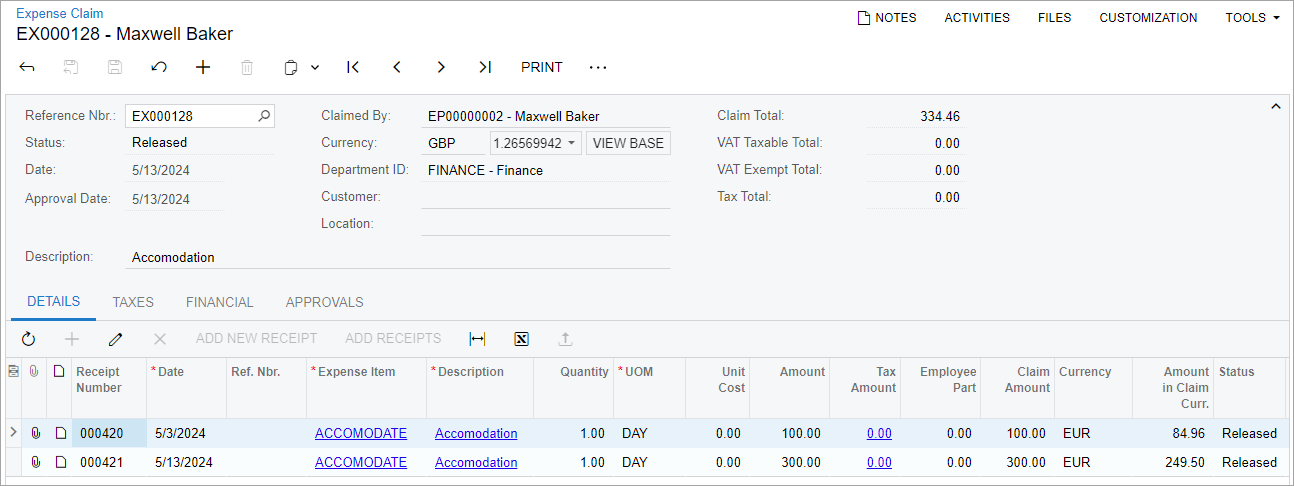This screenshot has width=1294, height=486.
Task: Go to the first record
Action: [353, 67]
